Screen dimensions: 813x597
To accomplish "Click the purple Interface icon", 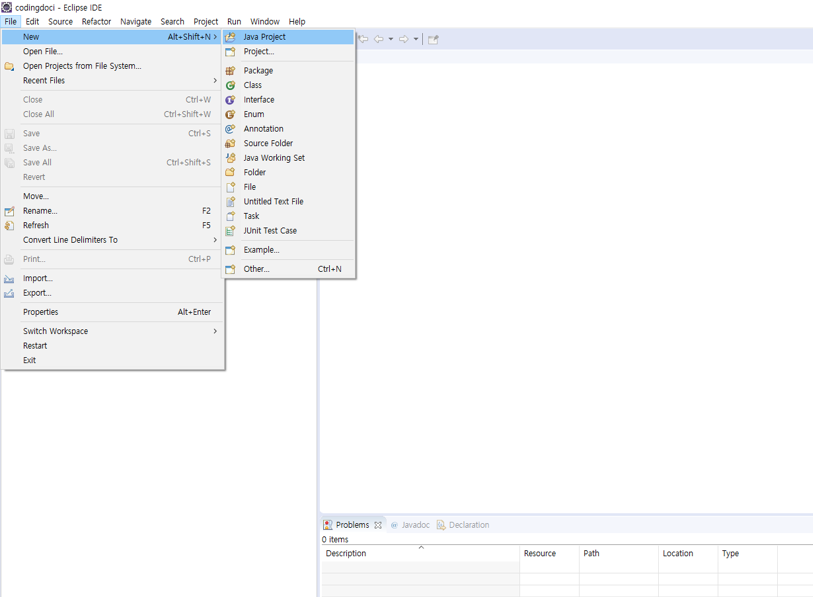I will click(x=230, y=100).
